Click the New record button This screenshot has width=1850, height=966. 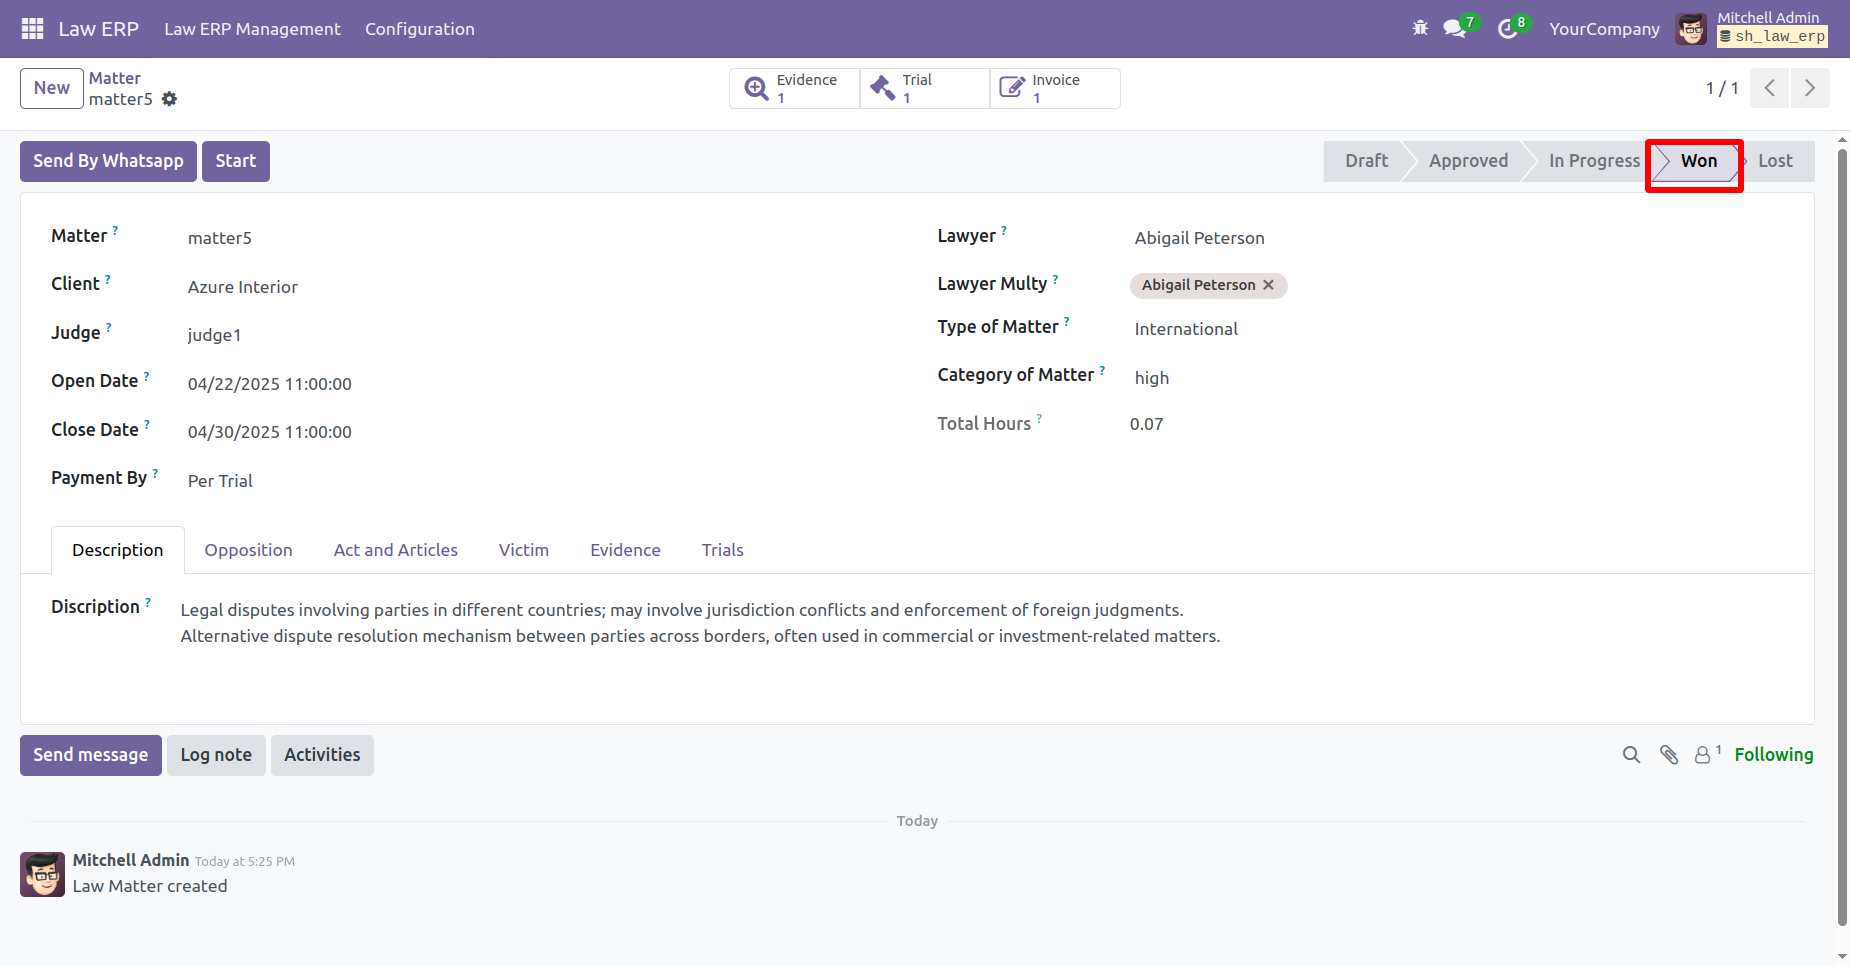pos(52,88)
